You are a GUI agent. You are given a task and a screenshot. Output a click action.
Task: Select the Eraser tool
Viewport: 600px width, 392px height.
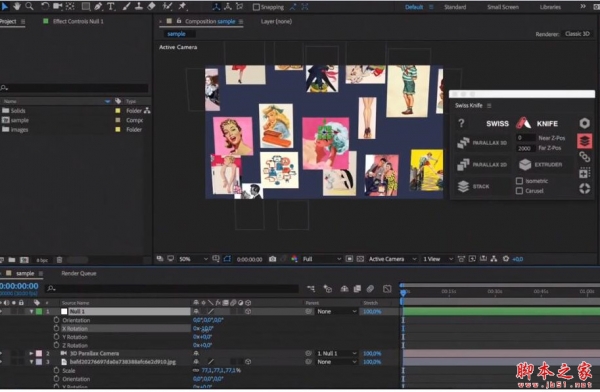click(x=151, y=6)
